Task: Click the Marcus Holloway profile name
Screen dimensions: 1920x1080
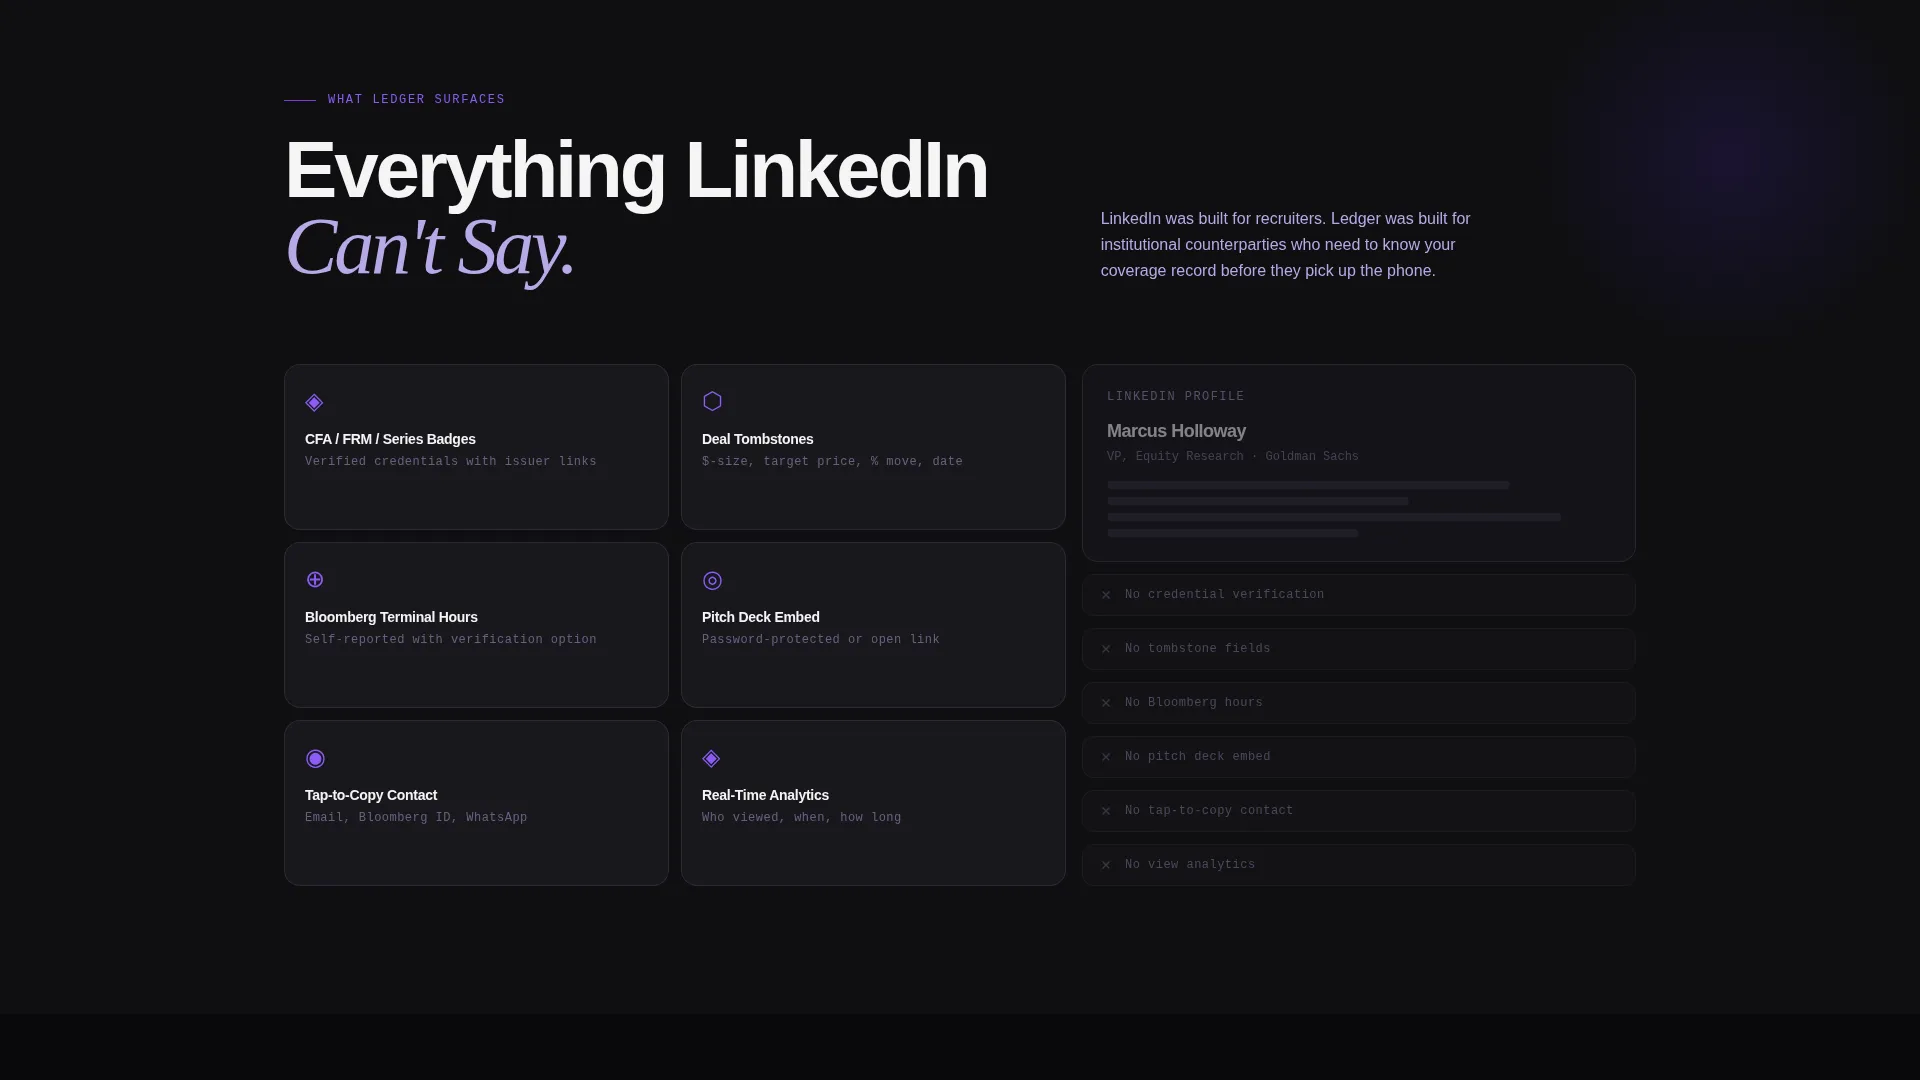Action: pyautogui.click(x=1176, y=431)
